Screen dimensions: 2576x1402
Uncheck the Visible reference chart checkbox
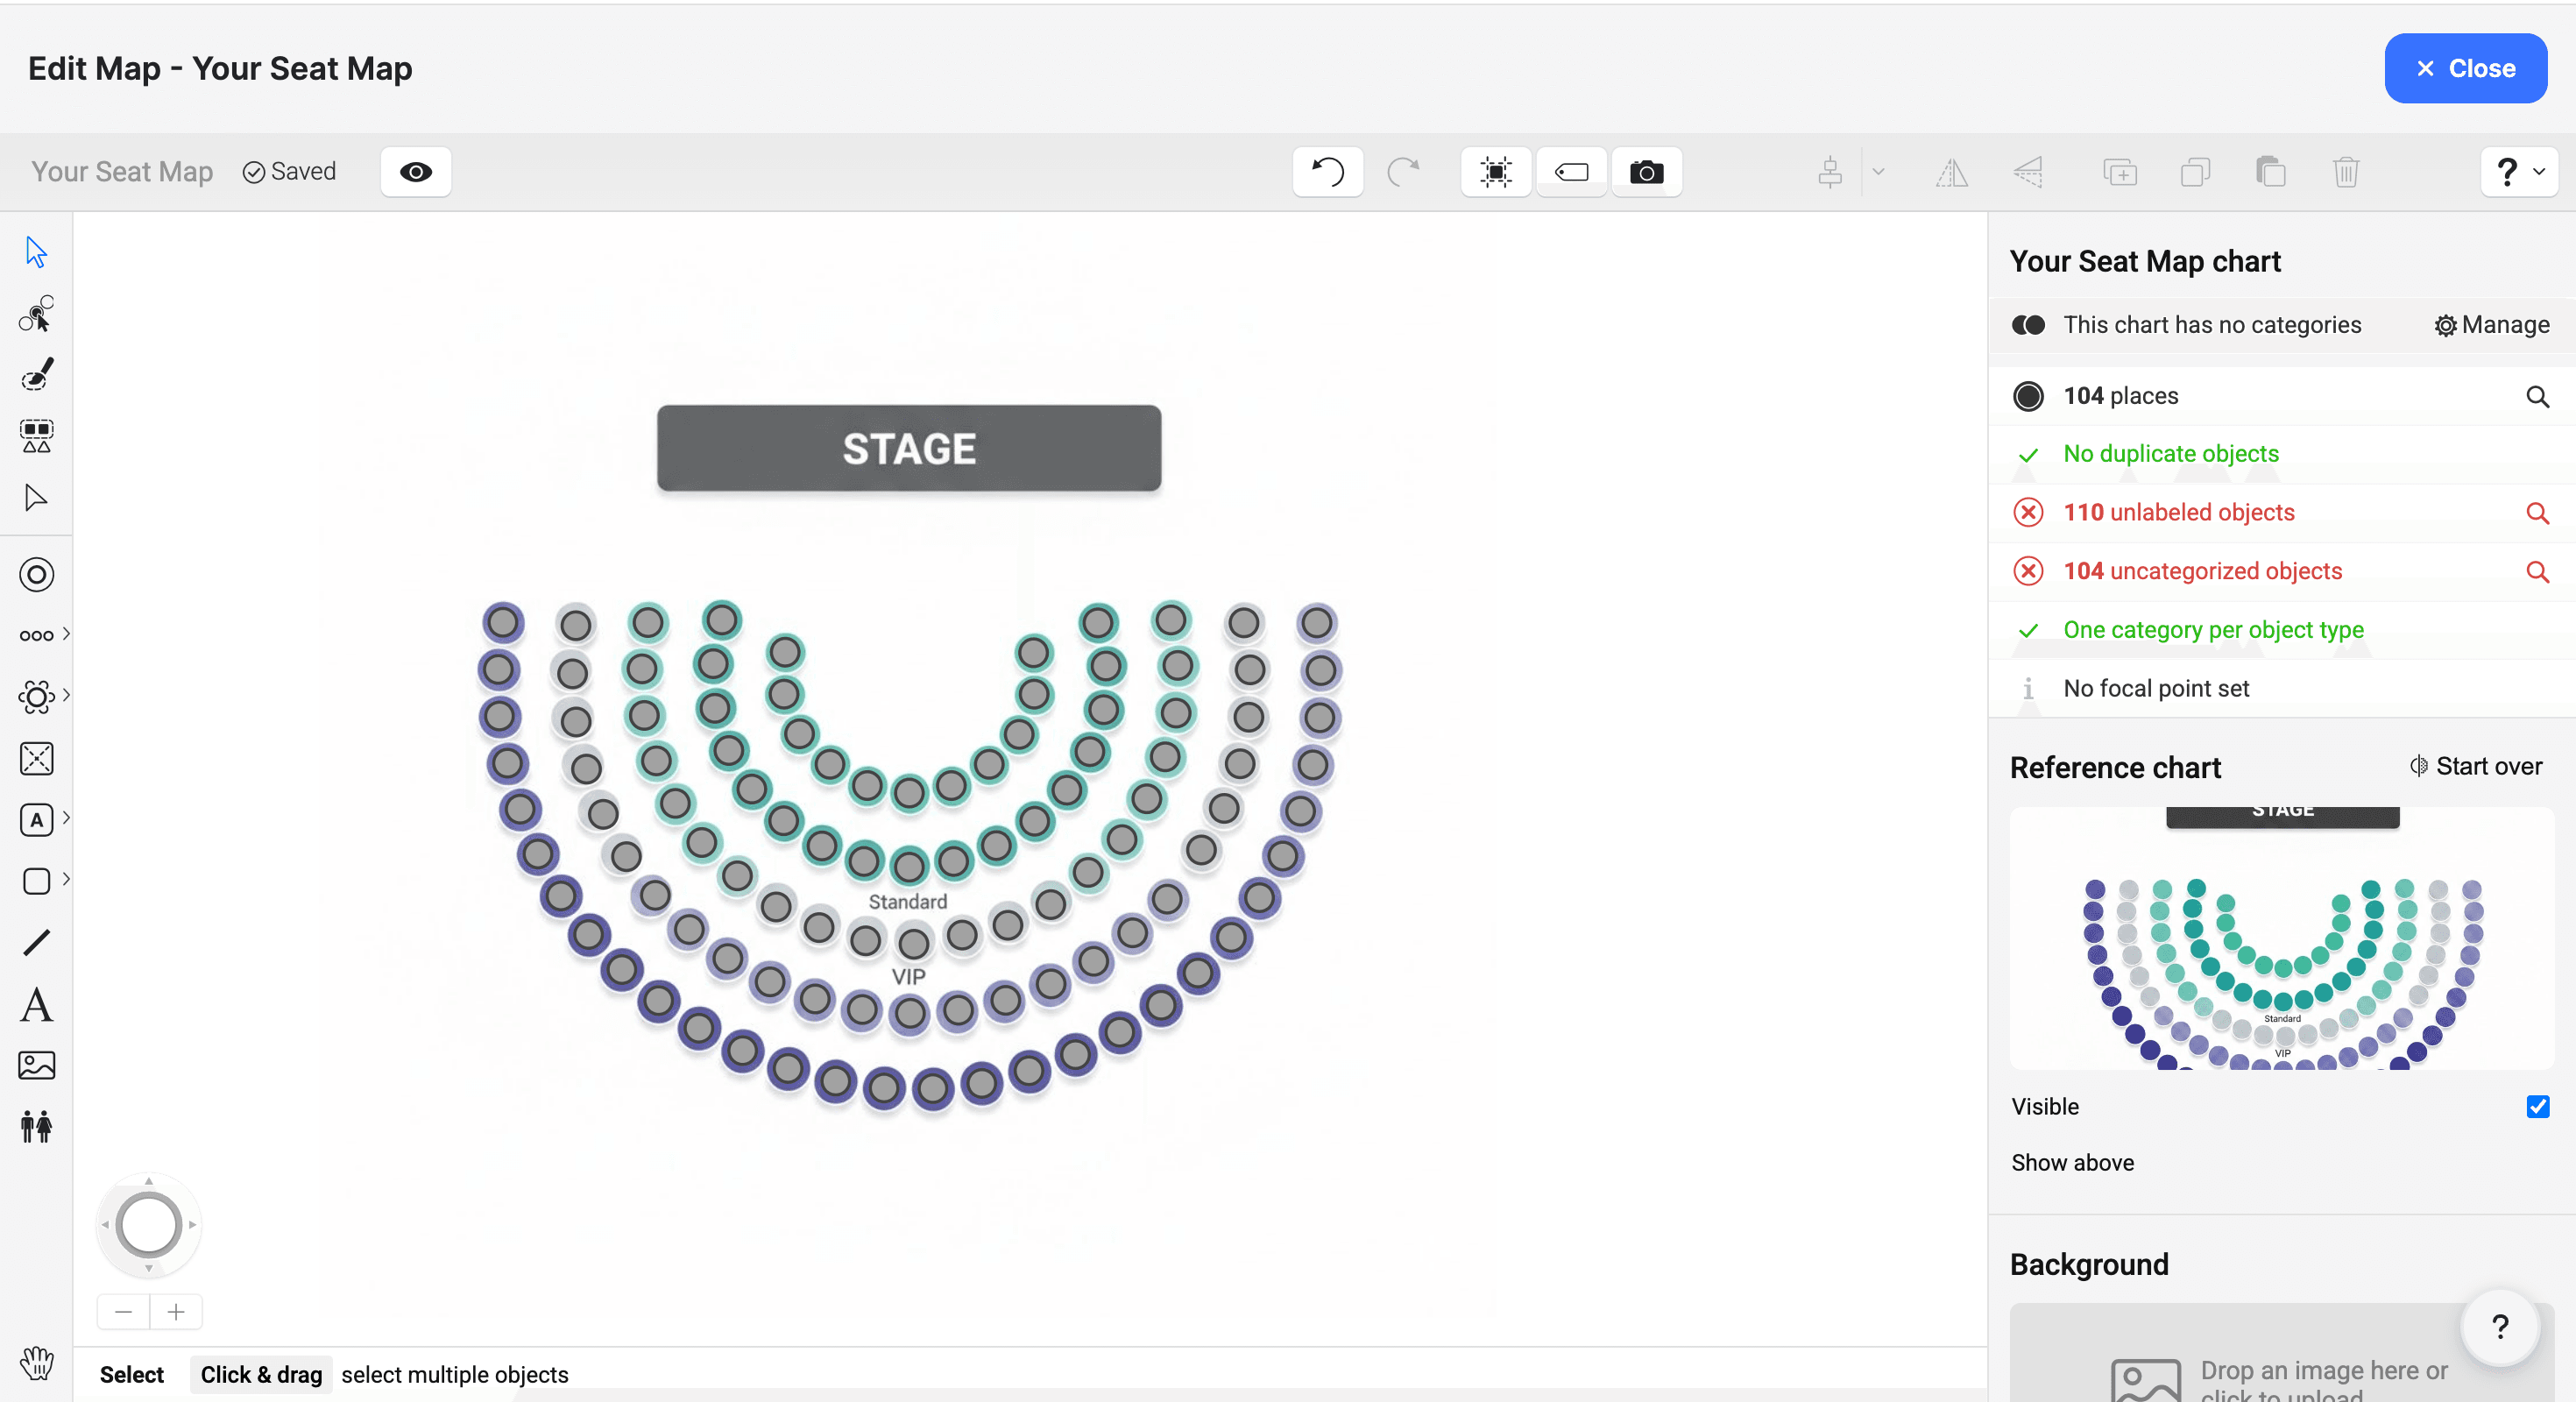pyautogui.click(x=2537, y=1106)
